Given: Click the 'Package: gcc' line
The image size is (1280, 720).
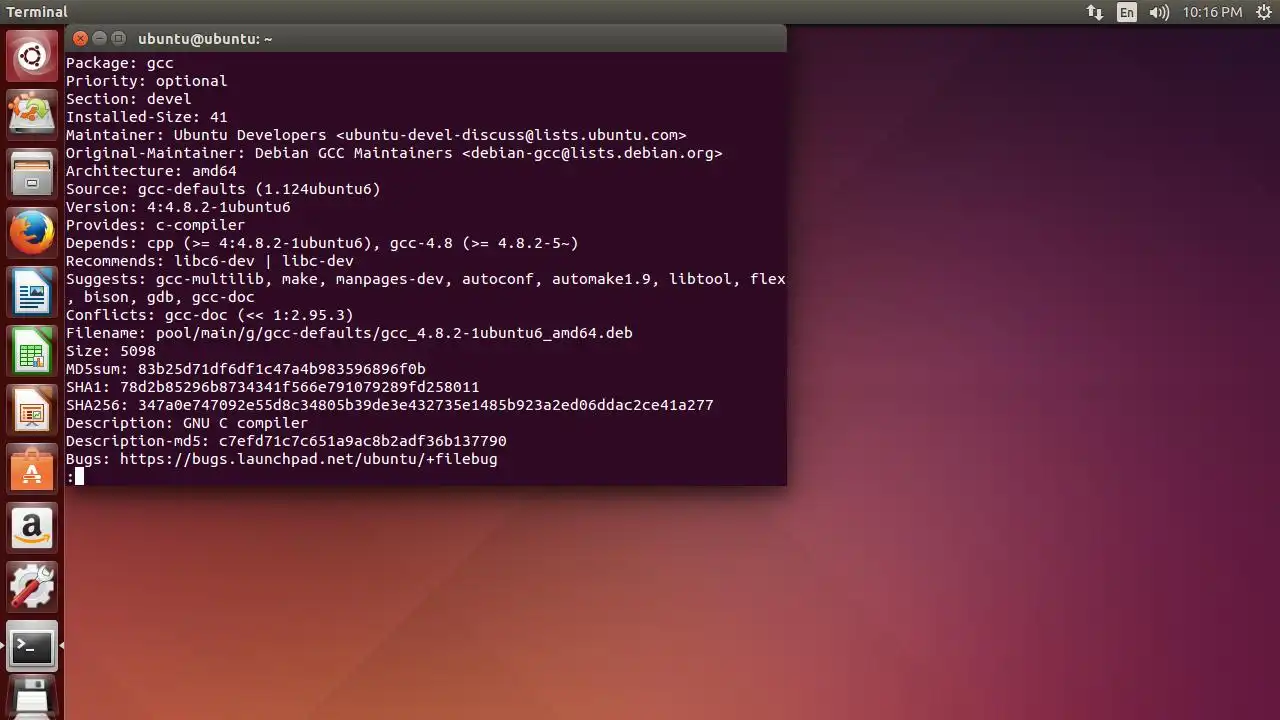Looking at the screenshot, I should tap(120, 63).
